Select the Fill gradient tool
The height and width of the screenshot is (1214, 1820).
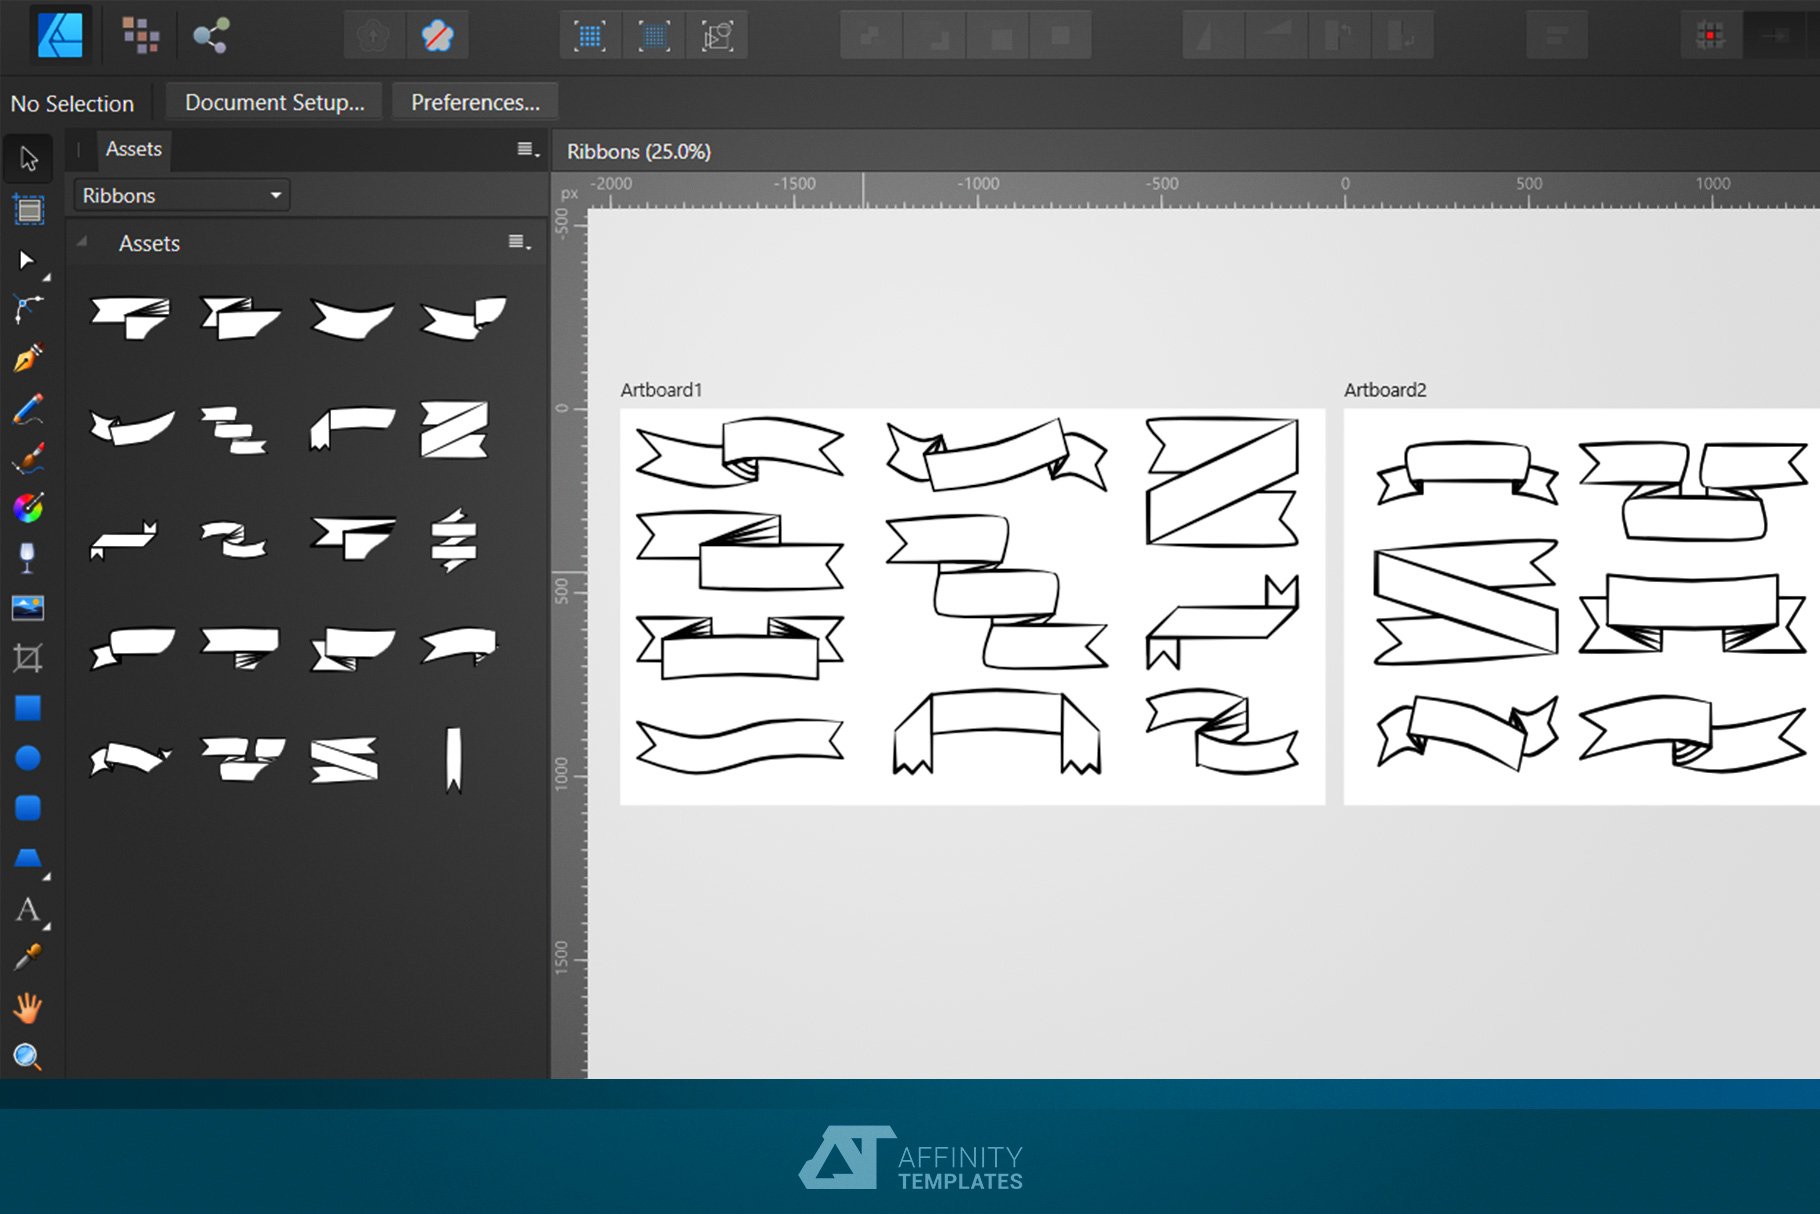click(29, 508)
